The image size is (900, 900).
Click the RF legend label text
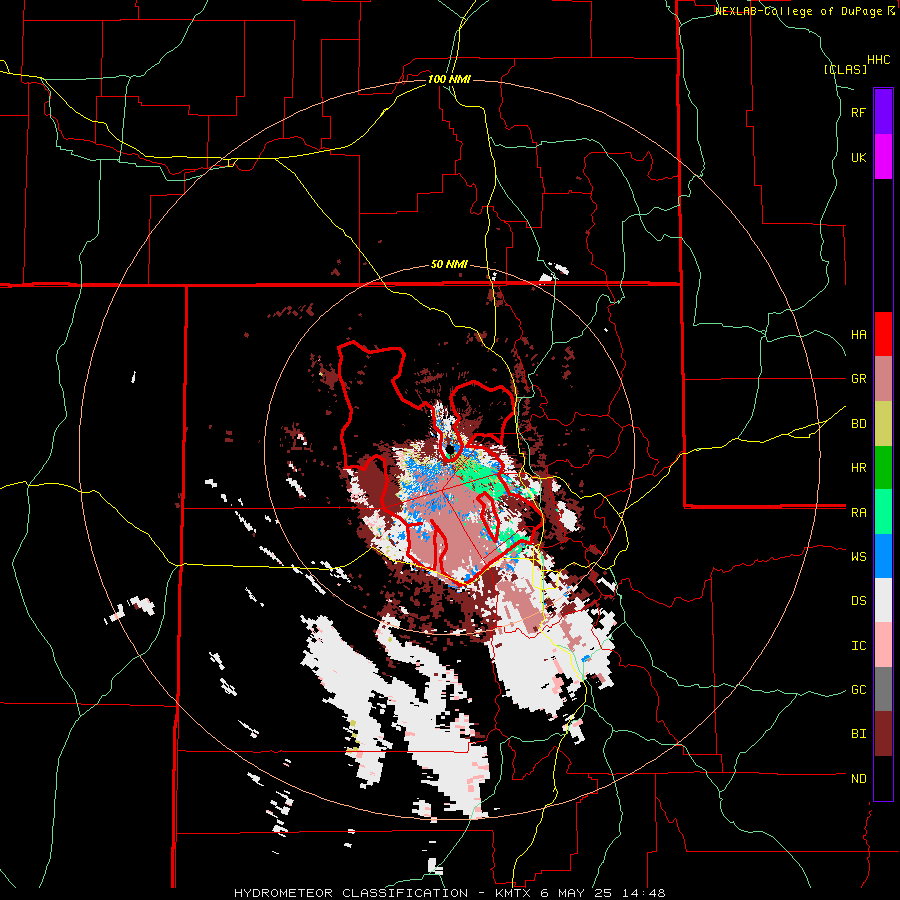(858, 112)
